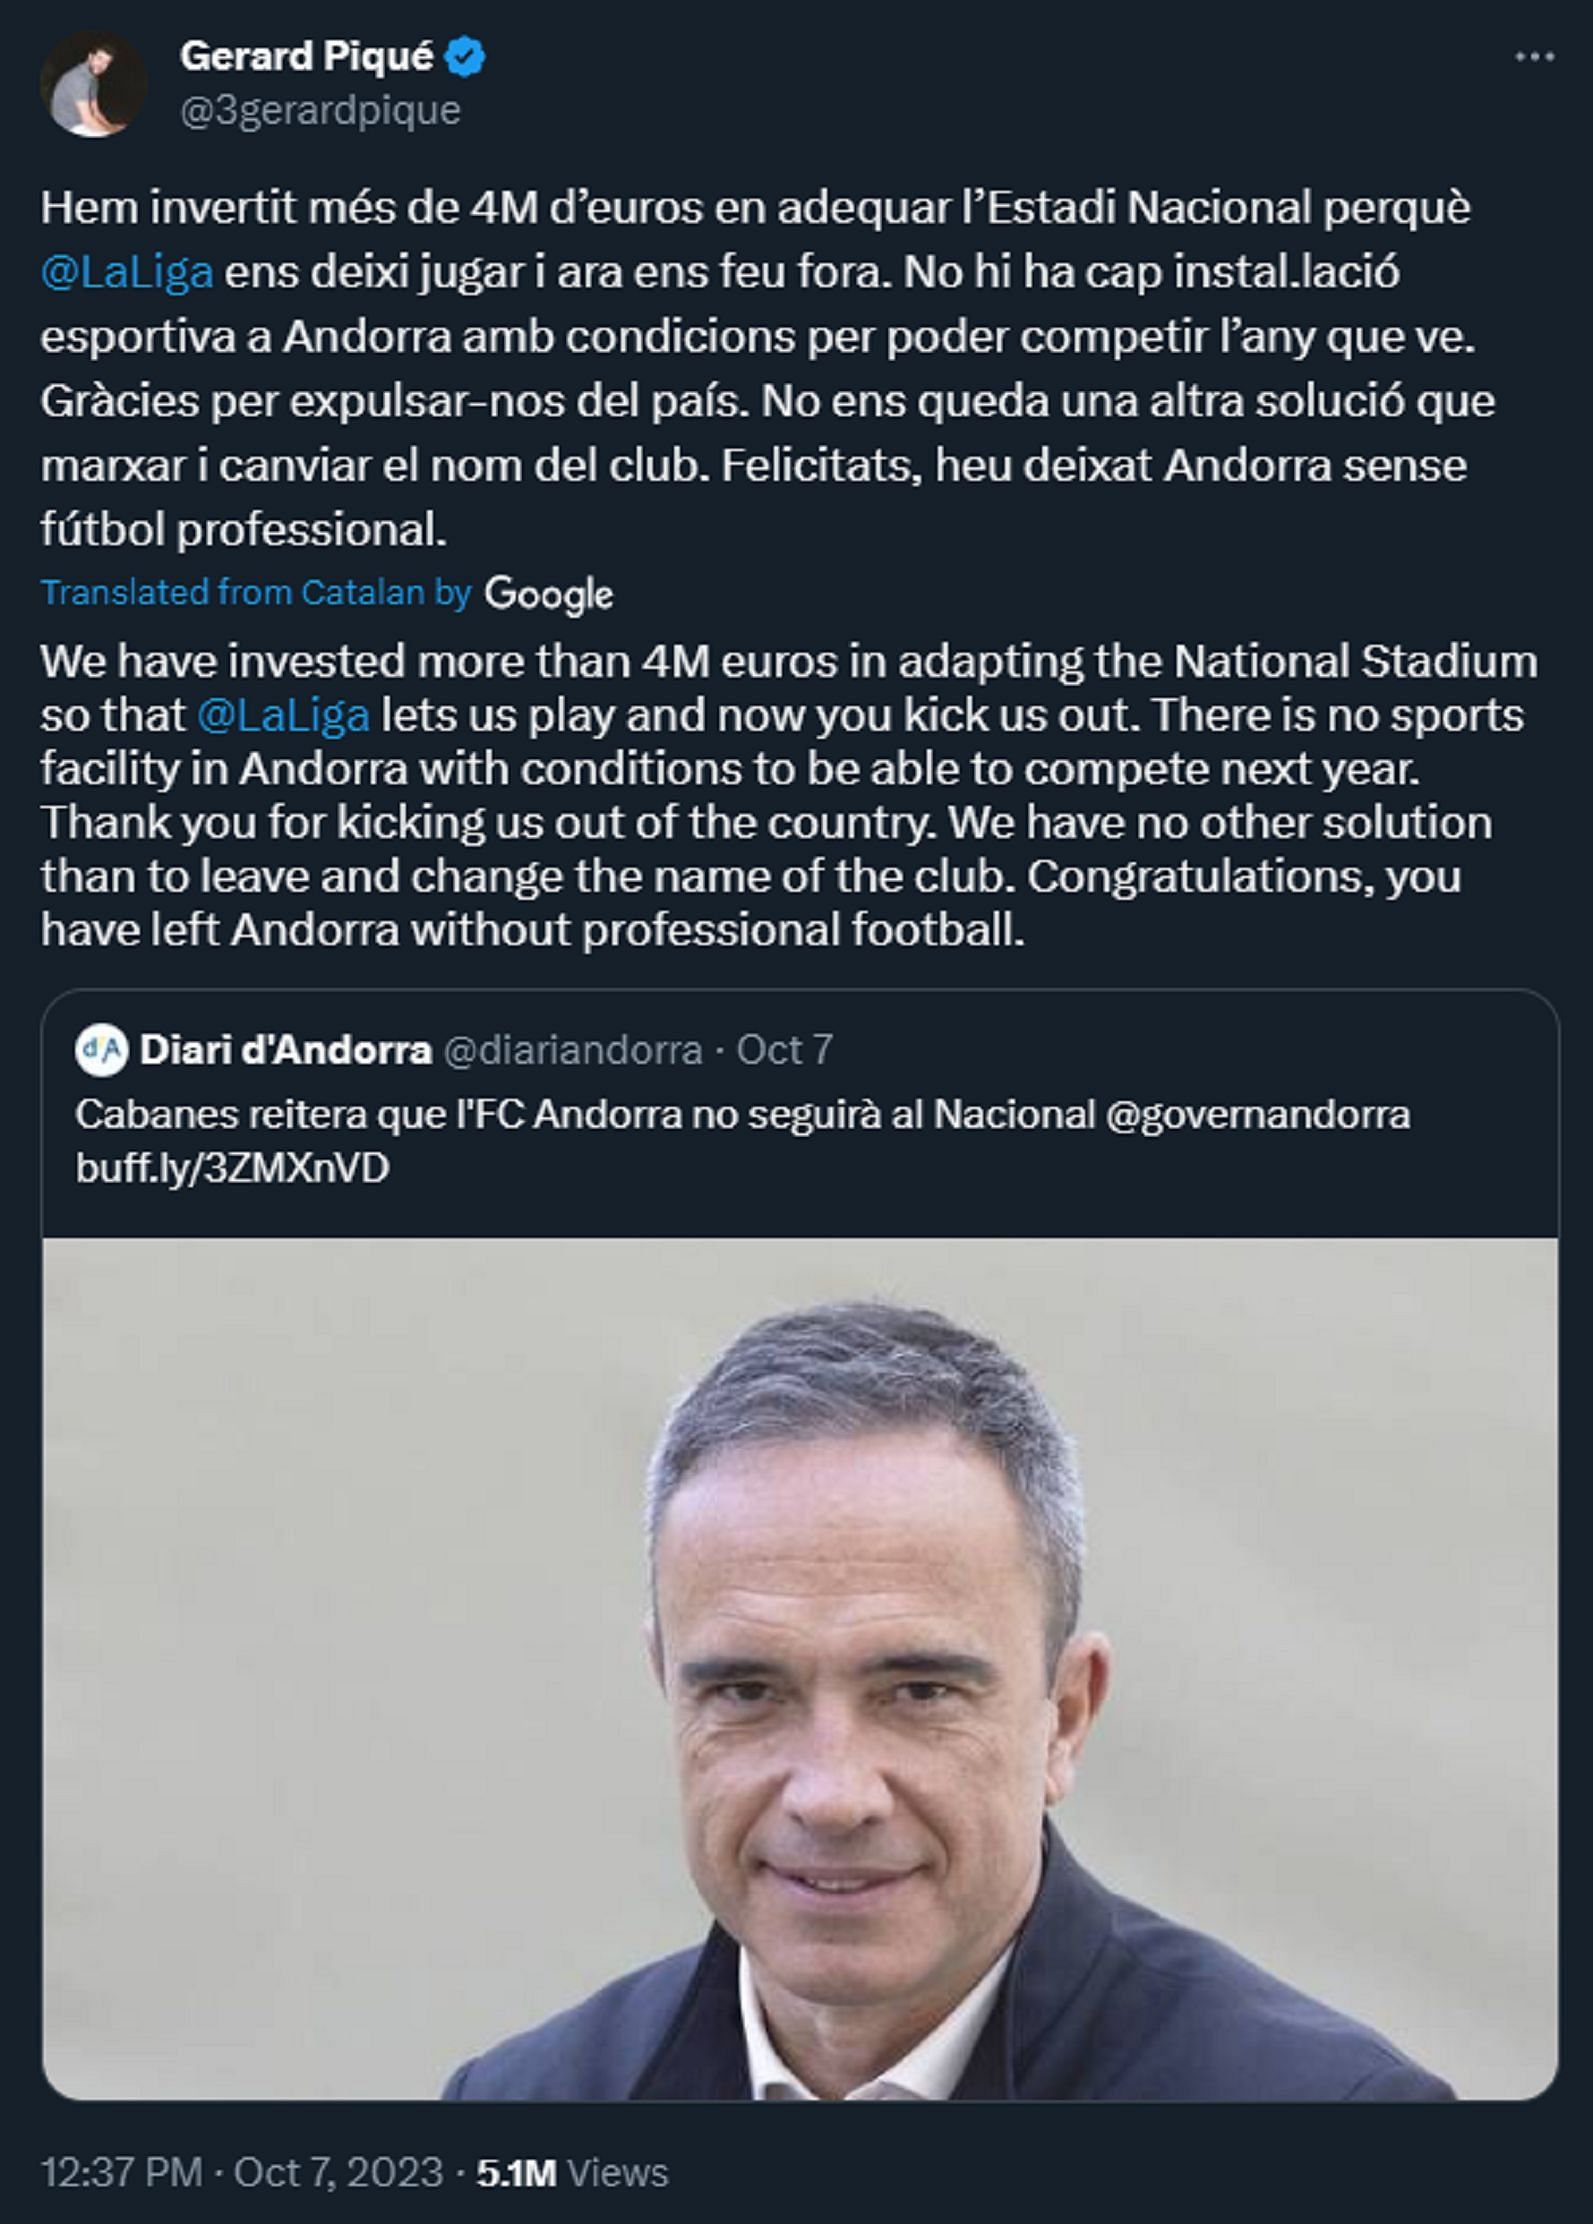Open the buff.ly/3ZMXnVD link

[232, 1168]
